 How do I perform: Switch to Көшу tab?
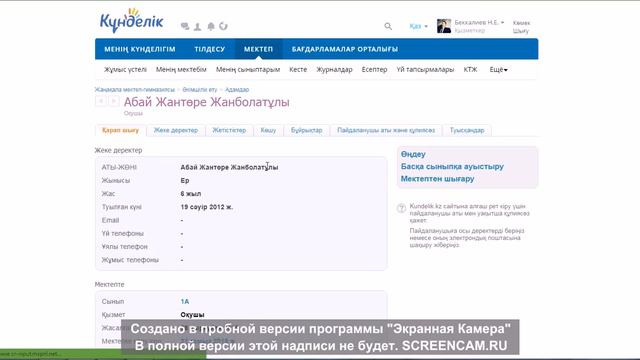[x=268, y=130]
